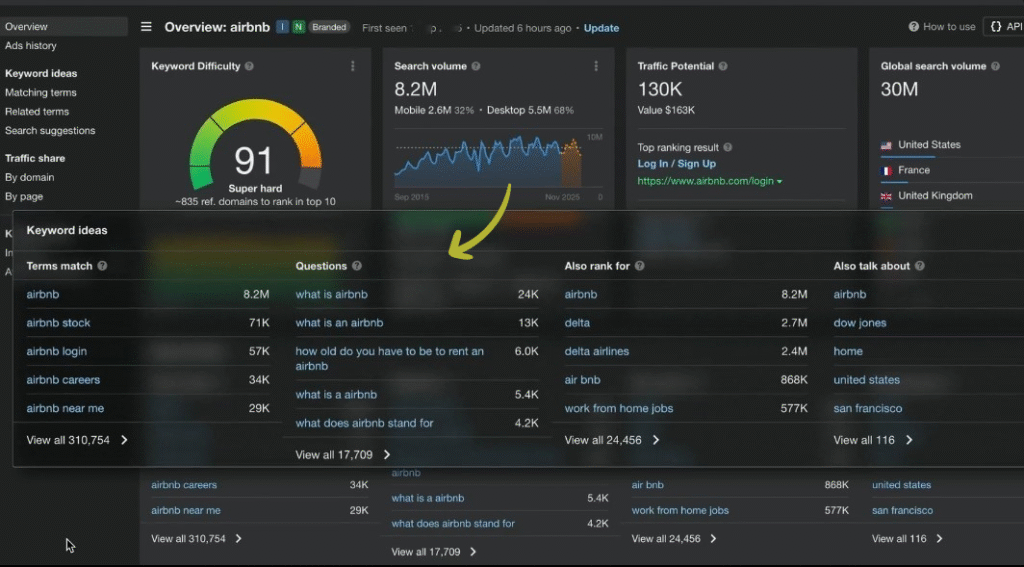Click 'how old do you have to be' question

click(x=389, y=359)
